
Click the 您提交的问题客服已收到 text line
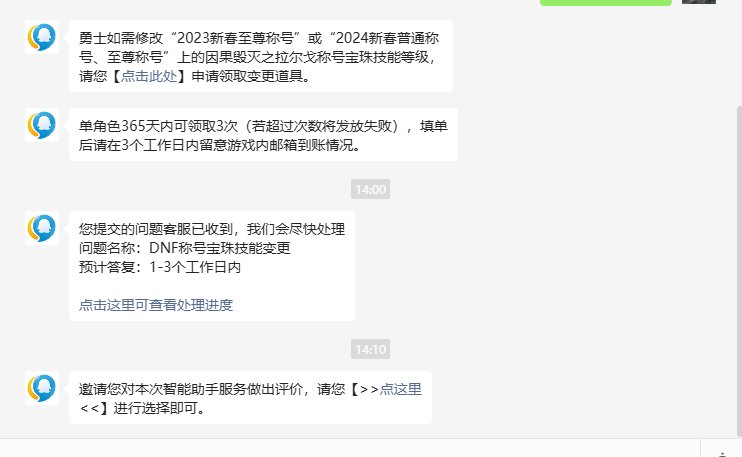(212, 229)
